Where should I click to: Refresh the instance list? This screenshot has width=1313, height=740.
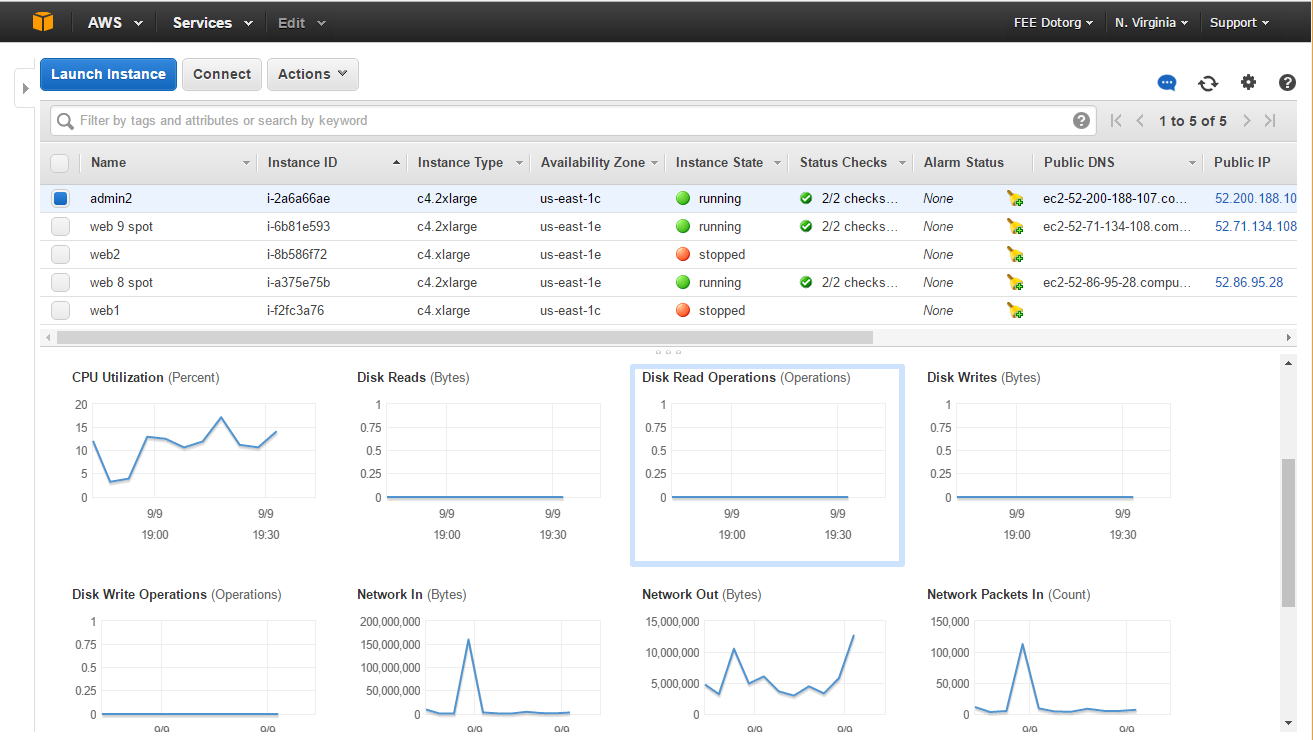1208,83
